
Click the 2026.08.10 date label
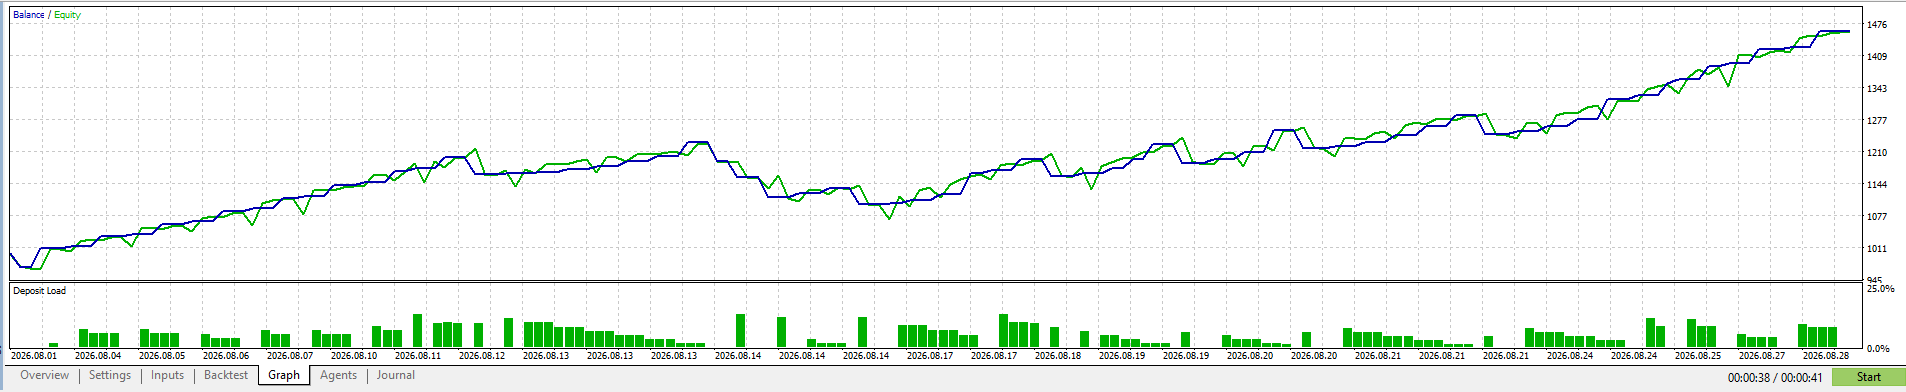(x=354, y=356)
